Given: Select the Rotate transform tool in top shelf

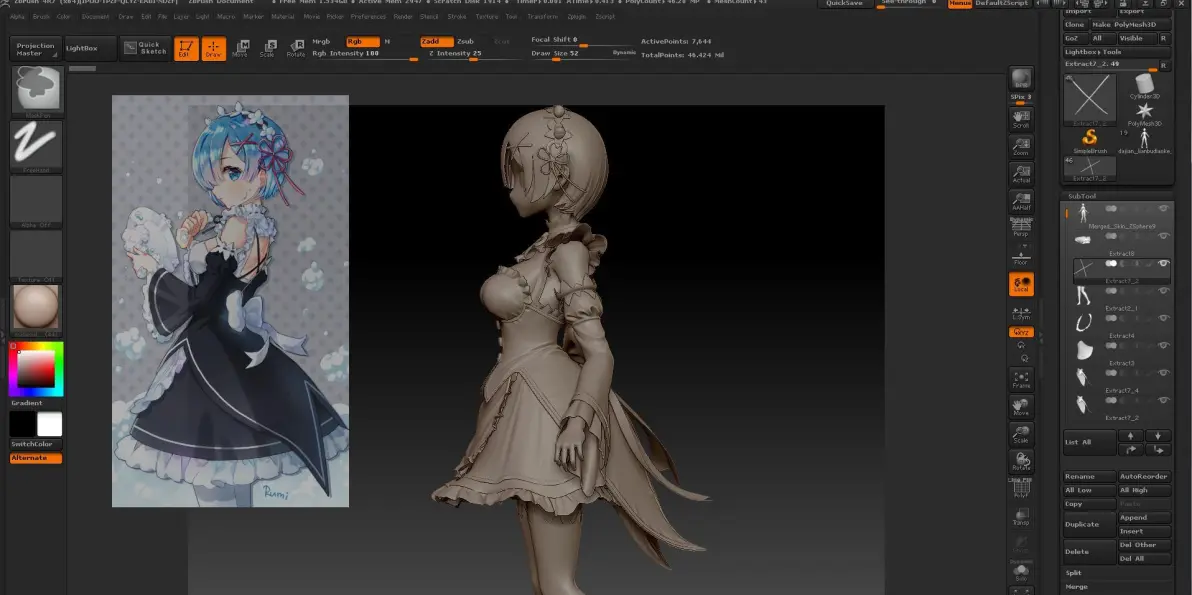Looking at the screenshot, I should tap(296, 49).
